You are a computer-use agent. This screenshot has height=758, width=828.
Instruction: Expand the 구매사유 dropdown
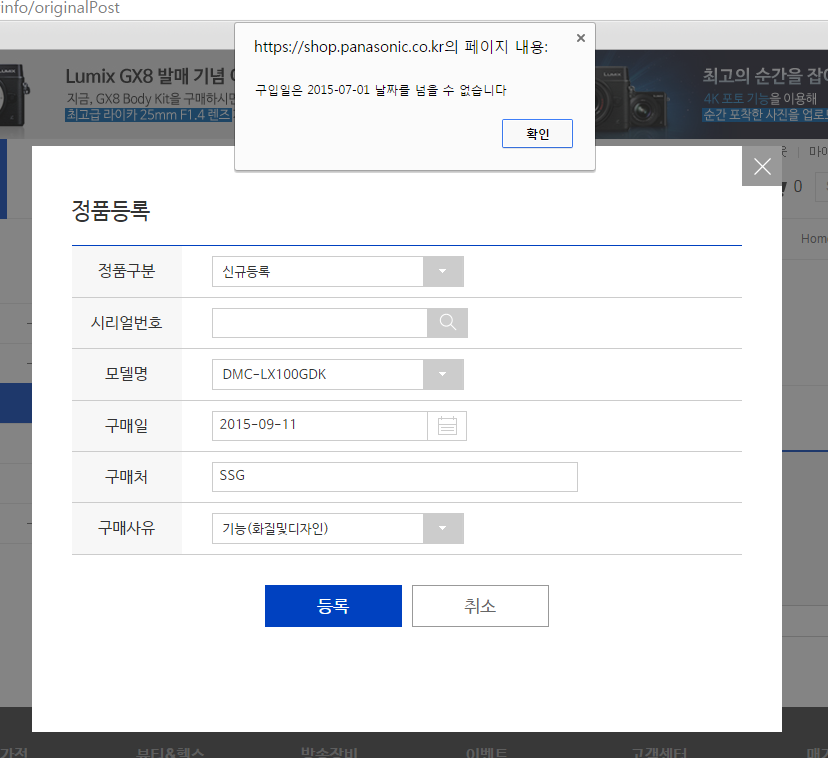coord(443,529)
